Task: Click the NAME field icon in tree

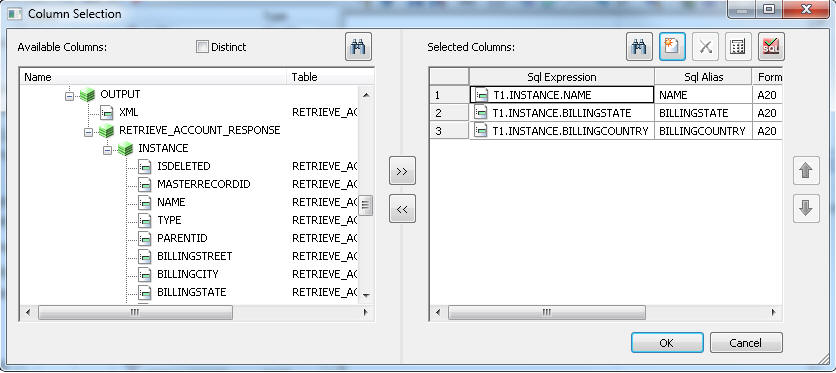Action: pyautogui.click(x=144, y=202)
